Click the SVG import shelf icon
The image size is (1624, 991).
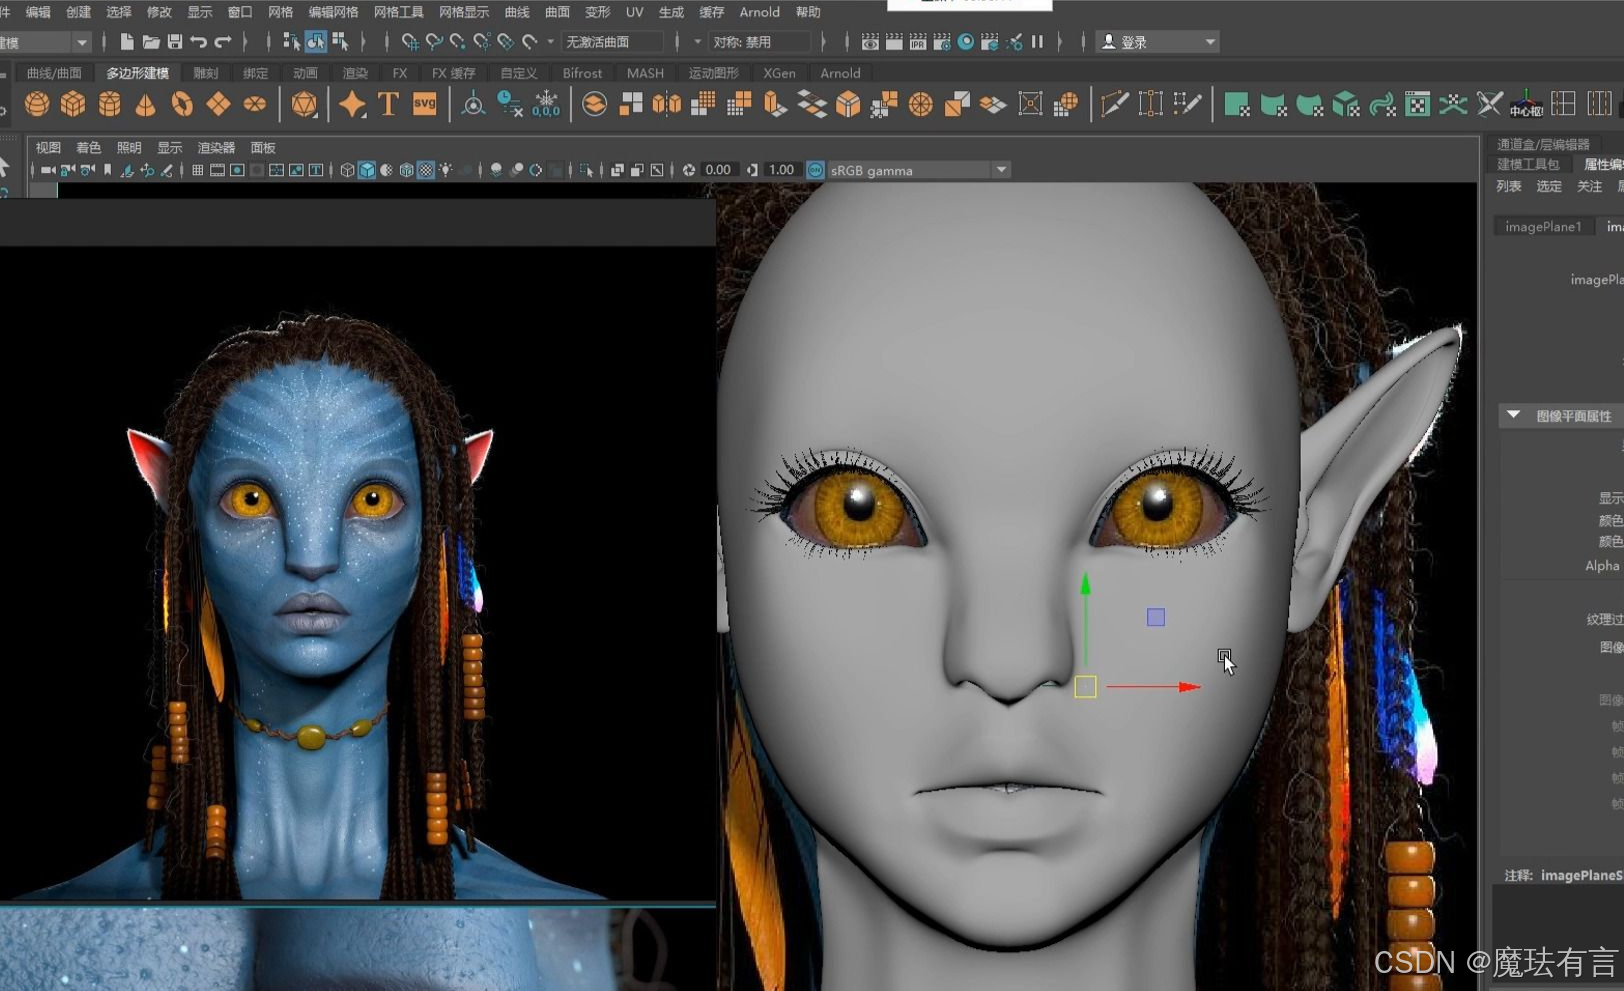(424, 104)
